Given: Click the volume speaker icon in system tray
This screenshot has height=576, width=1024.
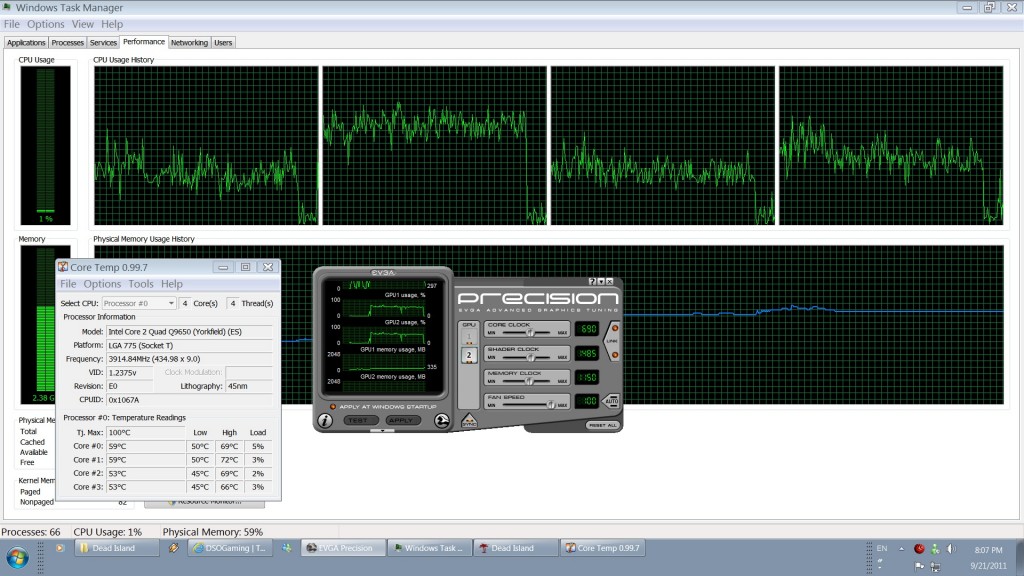Looking at the screenshot, I should [951, 548].
